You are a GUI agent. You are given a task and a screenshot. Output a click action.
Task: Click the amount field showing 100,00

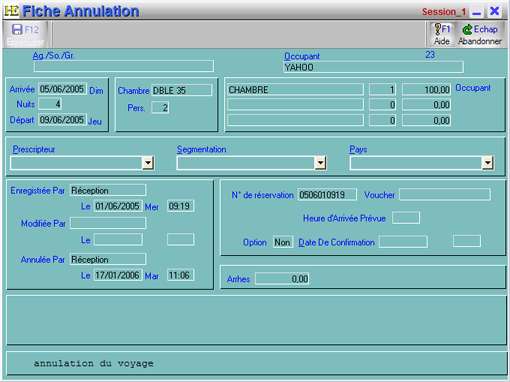point(427,90)
